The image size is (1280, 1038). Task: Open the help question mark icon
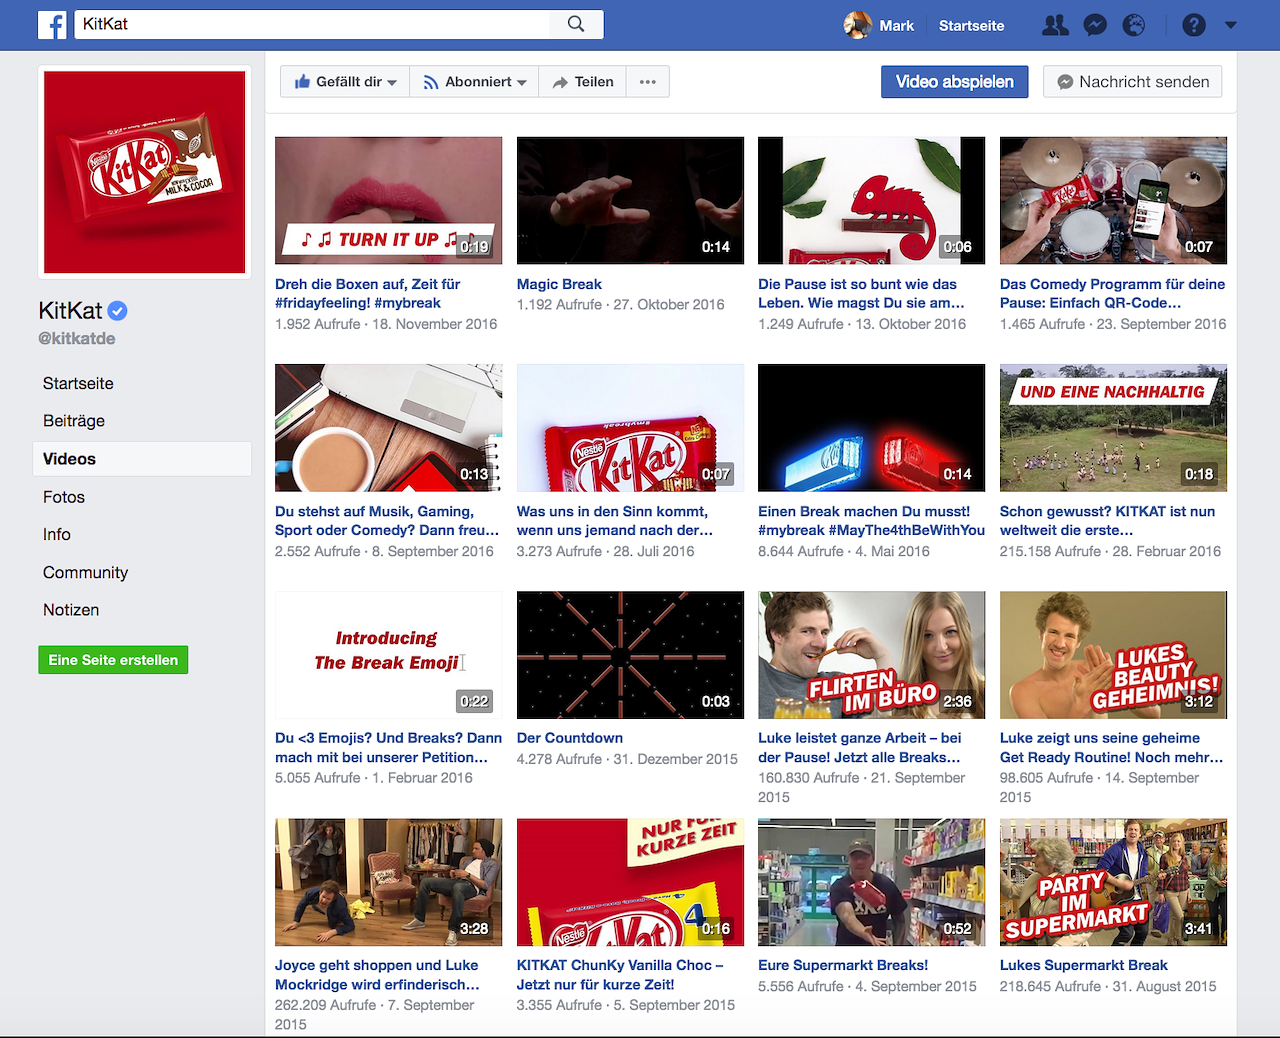coord(1194,25)
